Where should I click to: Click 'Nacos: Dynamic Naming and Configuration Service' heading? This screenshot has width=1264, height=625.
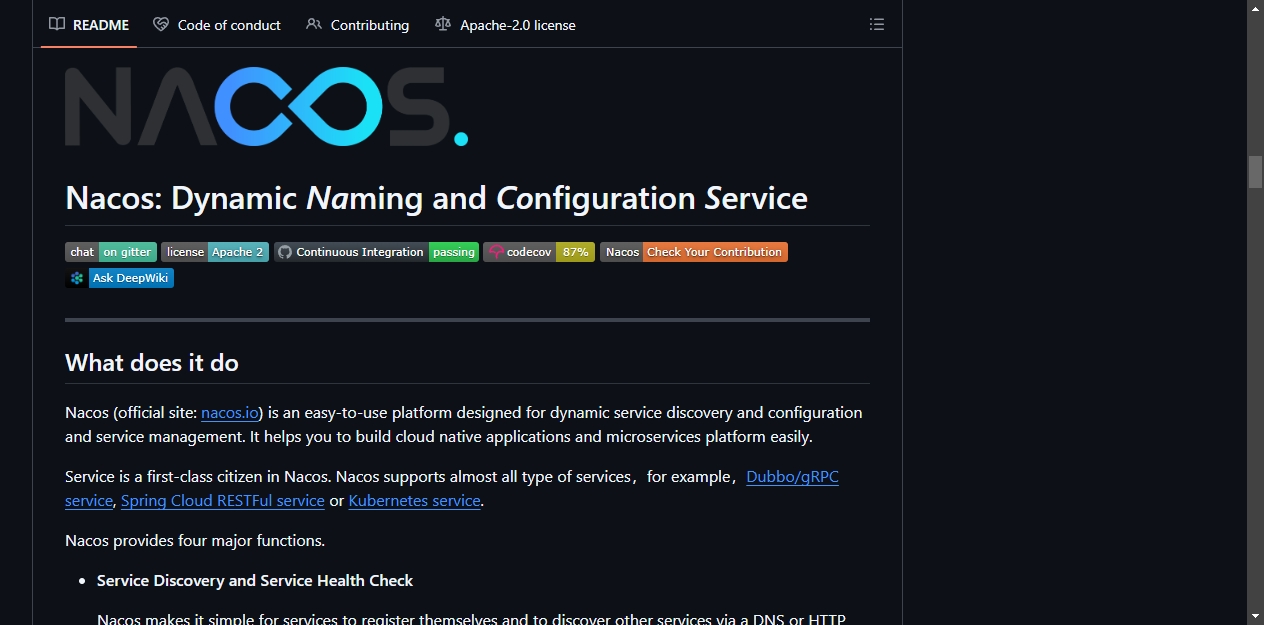pos(436,198)
